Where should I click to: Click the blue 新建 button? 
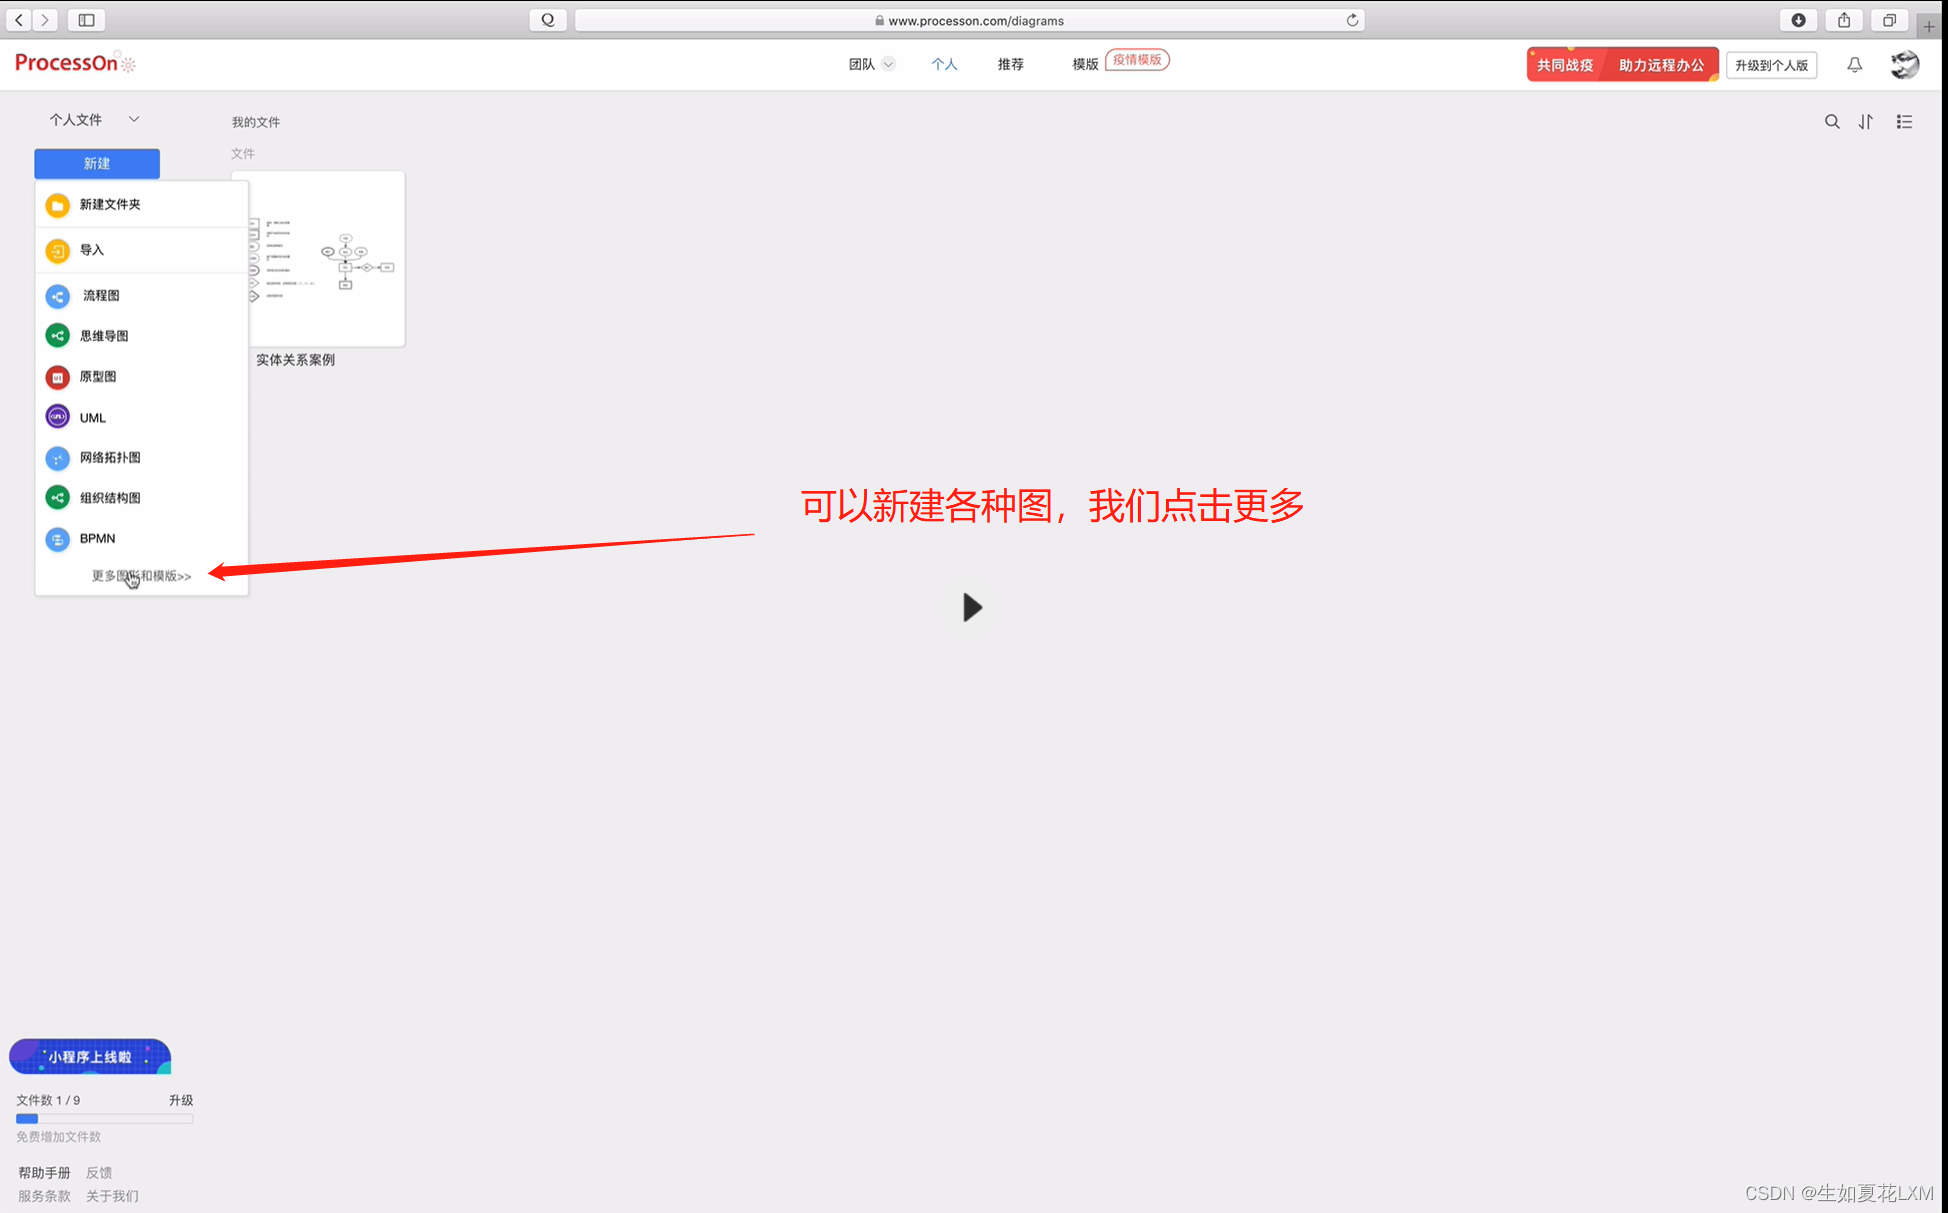pyautogui.click(x=97, y=163)
